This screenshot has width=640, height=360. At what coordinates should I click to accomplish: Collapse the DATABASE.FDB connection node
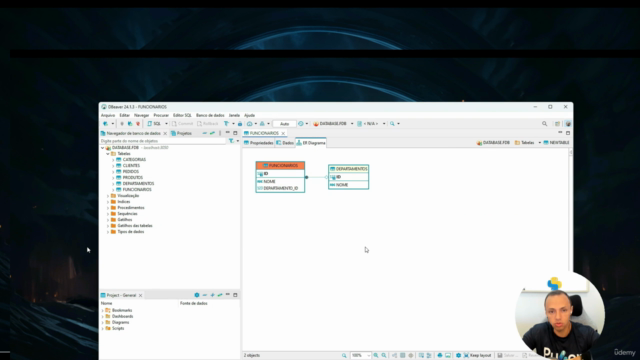tap(103, 148)
